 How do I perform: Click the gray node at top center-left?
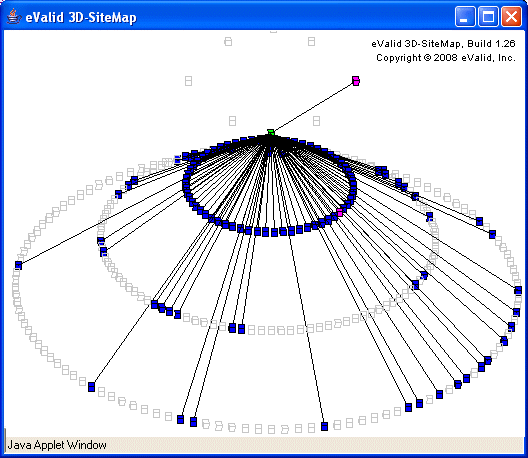(228, 42)
